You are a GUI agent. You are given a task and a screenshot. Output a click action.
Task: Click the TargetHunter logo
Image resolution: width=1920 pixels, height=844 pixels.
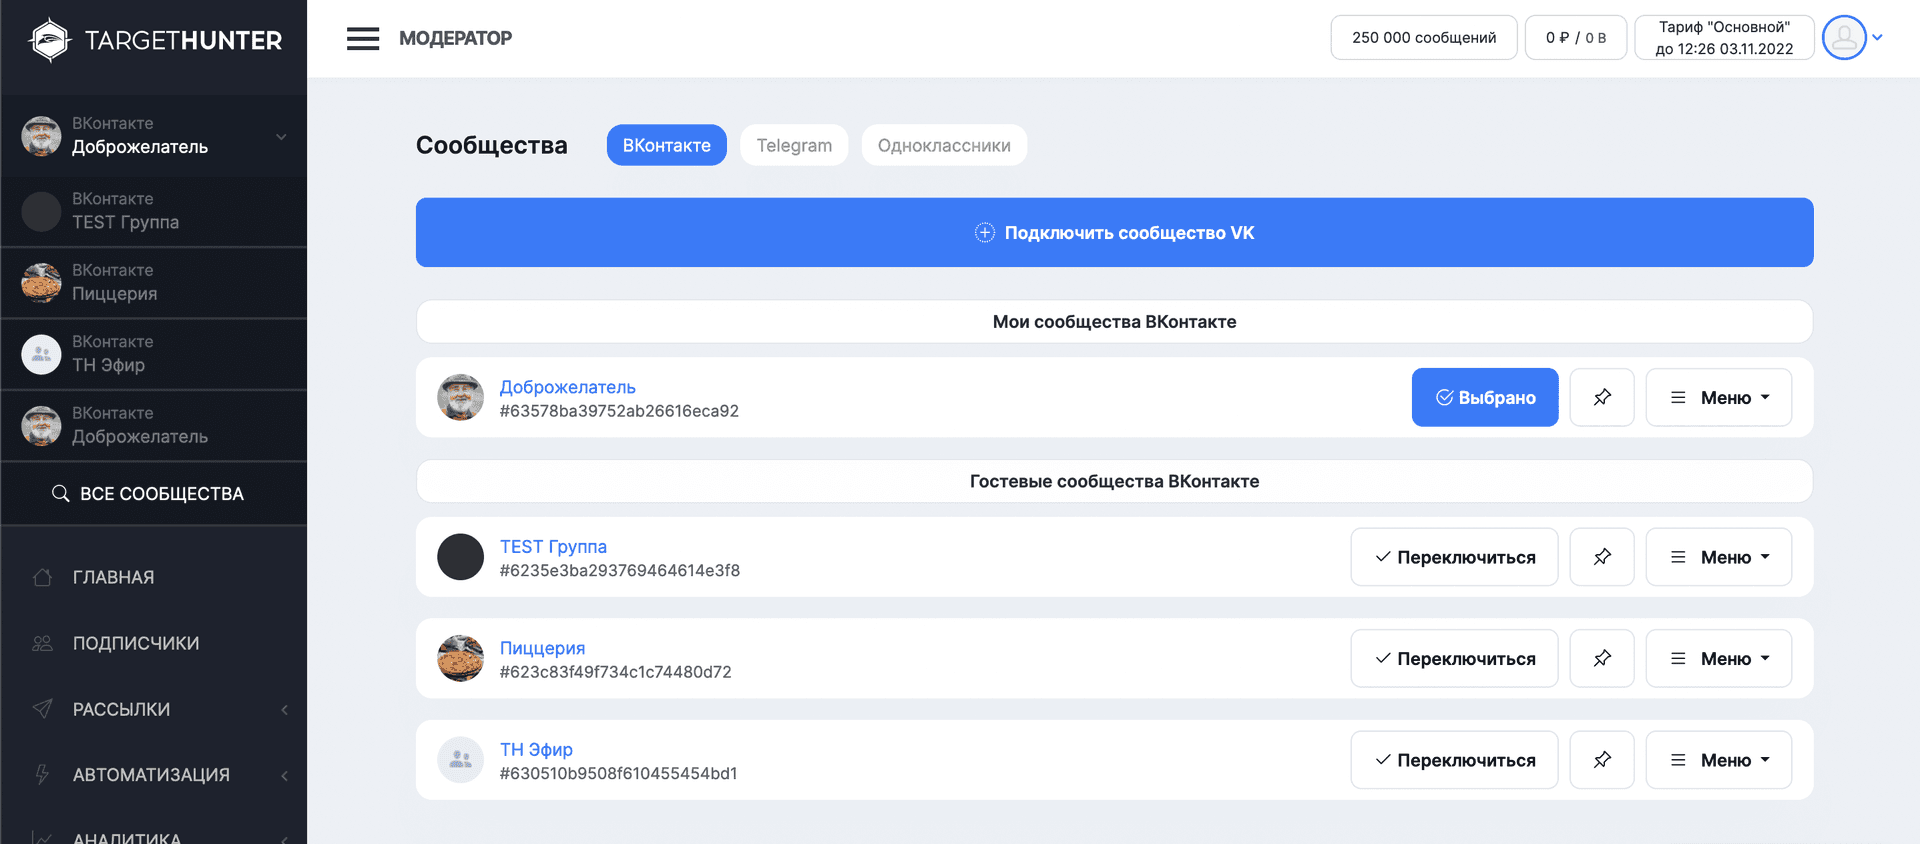[x=155, y=40]
